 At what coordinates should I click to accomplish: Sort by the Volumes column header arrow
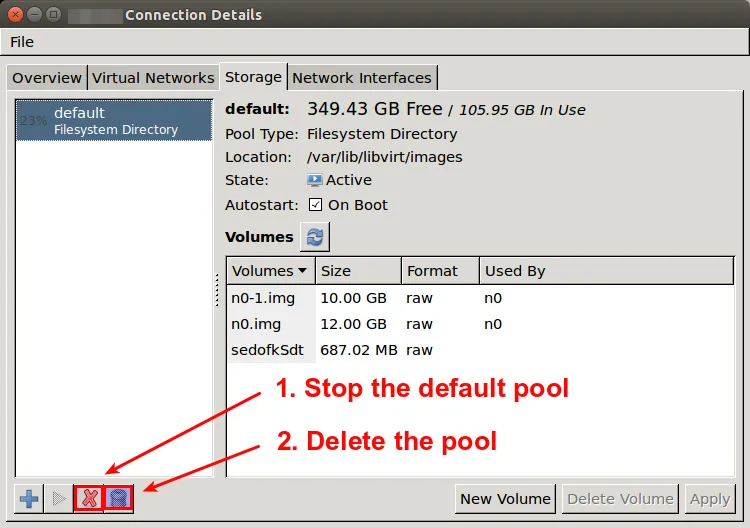coord(302,271)
